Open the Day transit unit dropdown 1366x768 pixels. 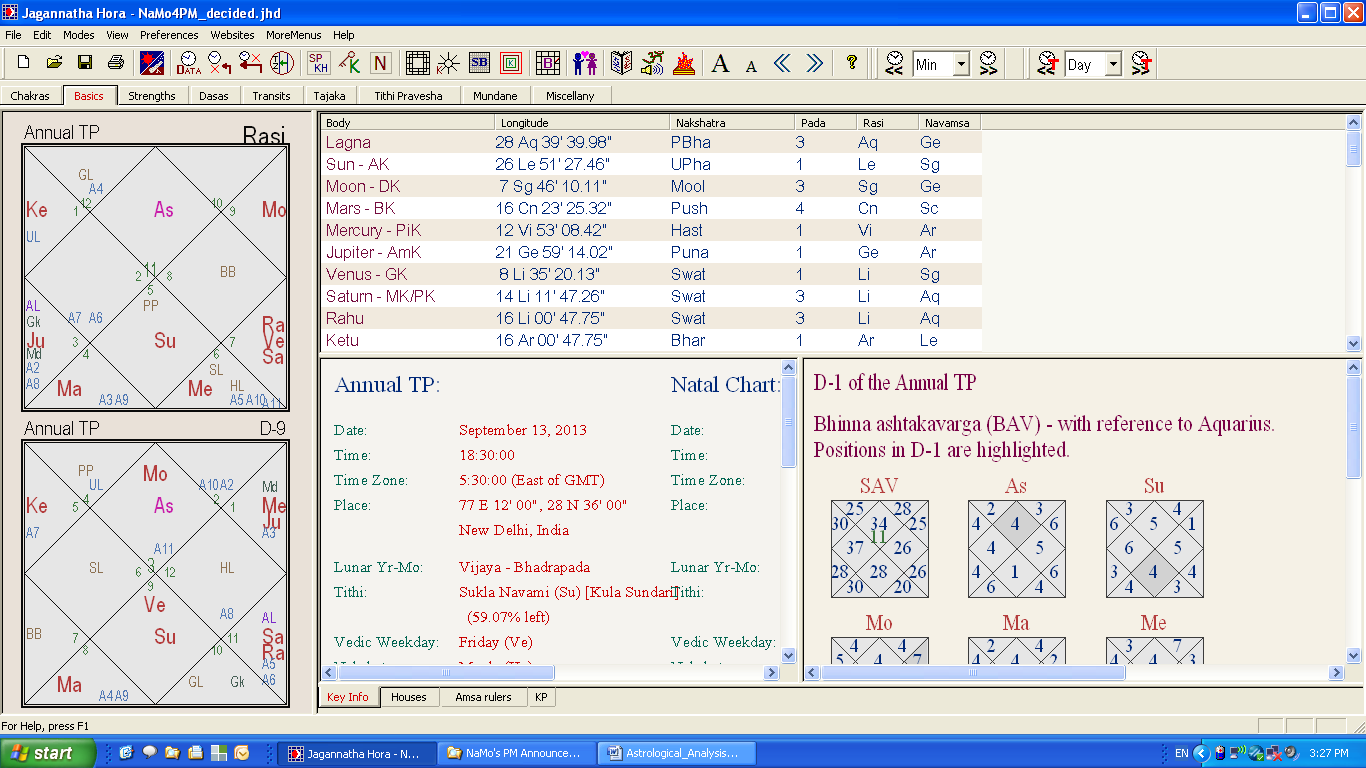pos(1113,64)
